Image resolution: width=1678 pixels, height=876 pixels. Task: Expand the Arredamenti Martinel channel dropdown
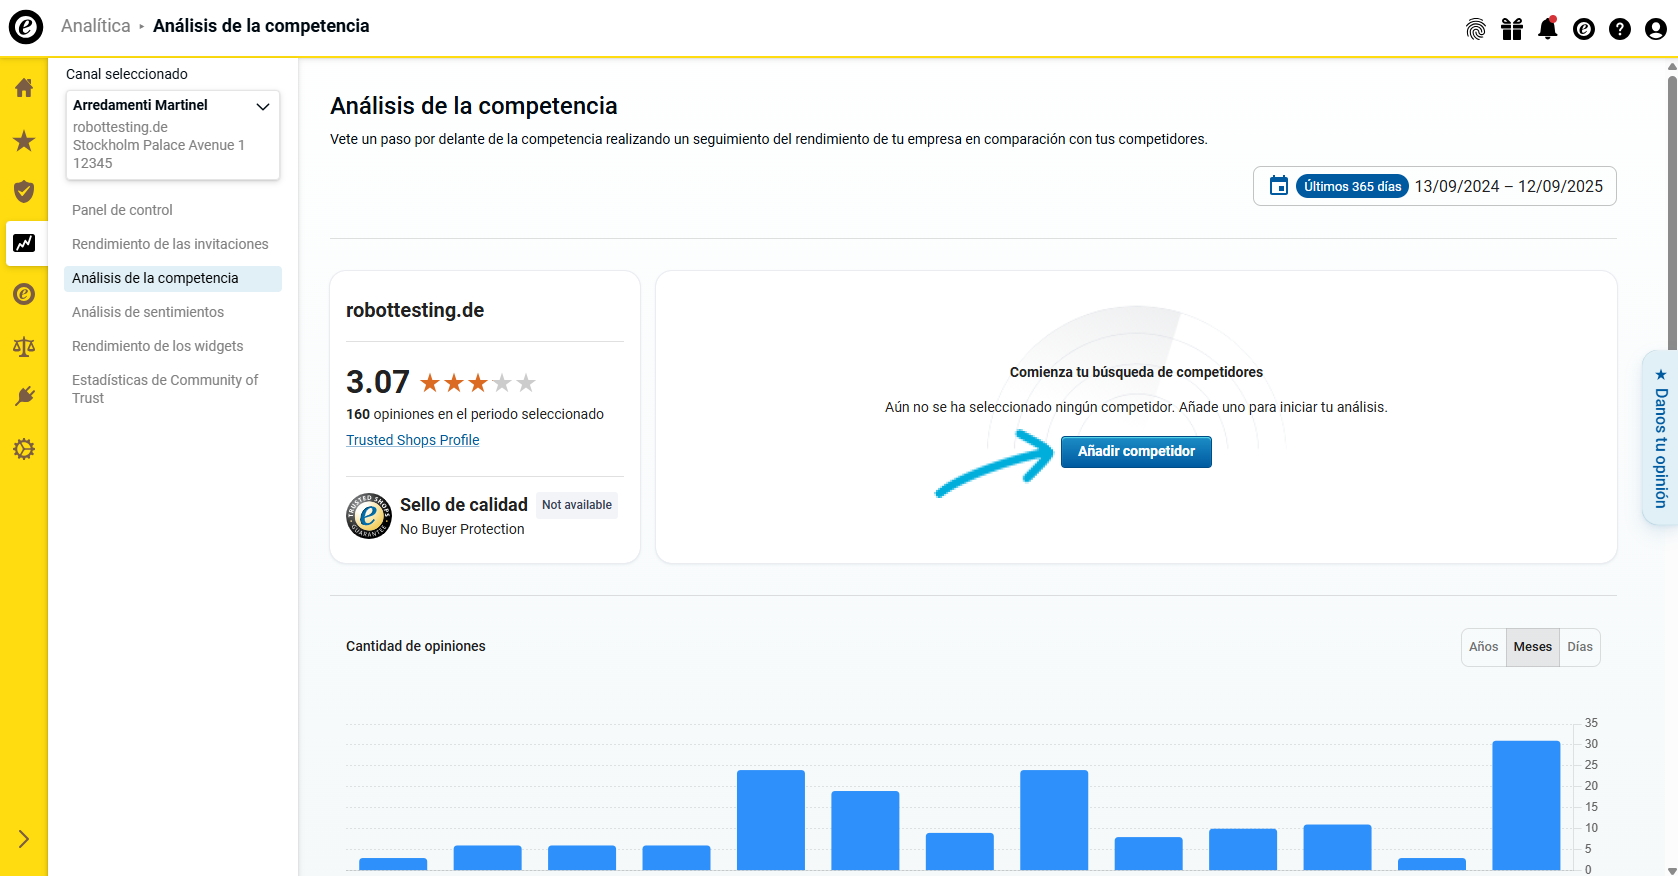[x=263, y=106]
